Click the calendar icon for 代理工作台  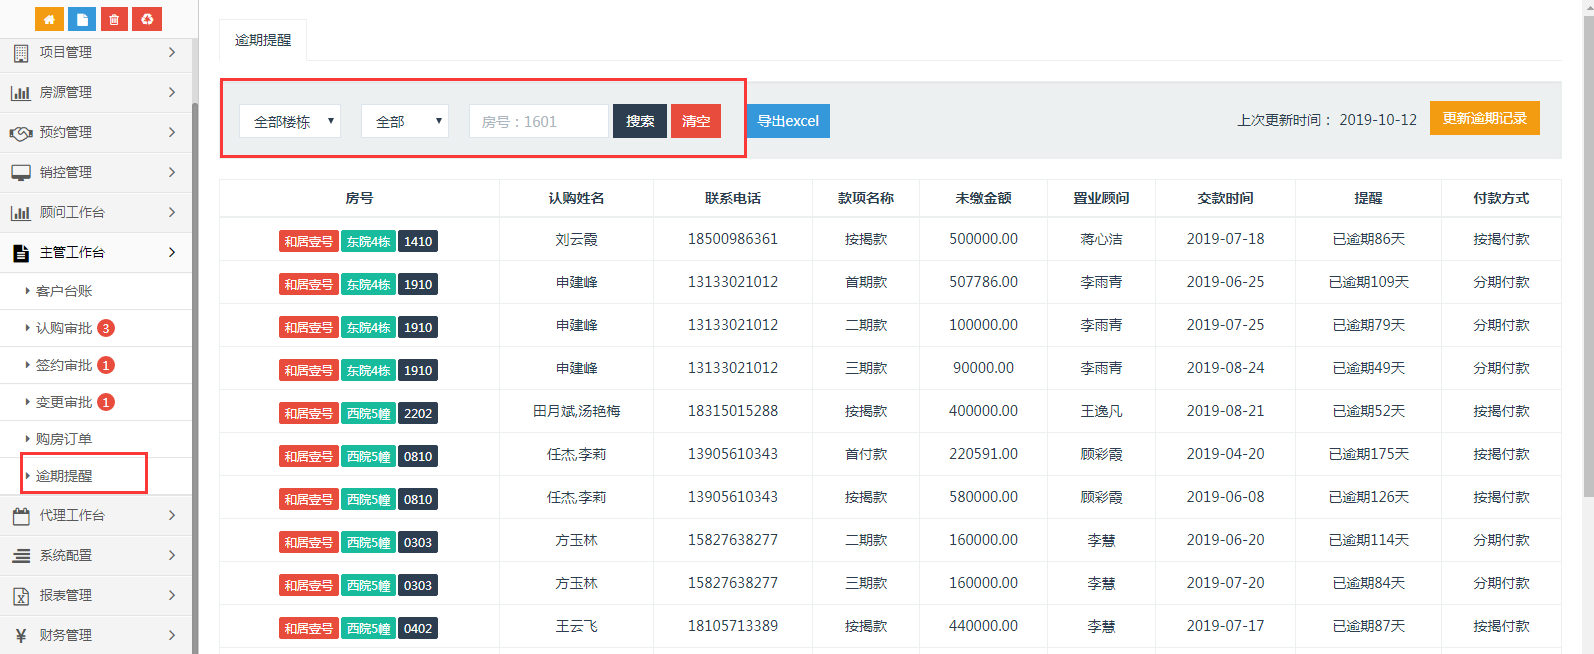click(x=20, y=516)
